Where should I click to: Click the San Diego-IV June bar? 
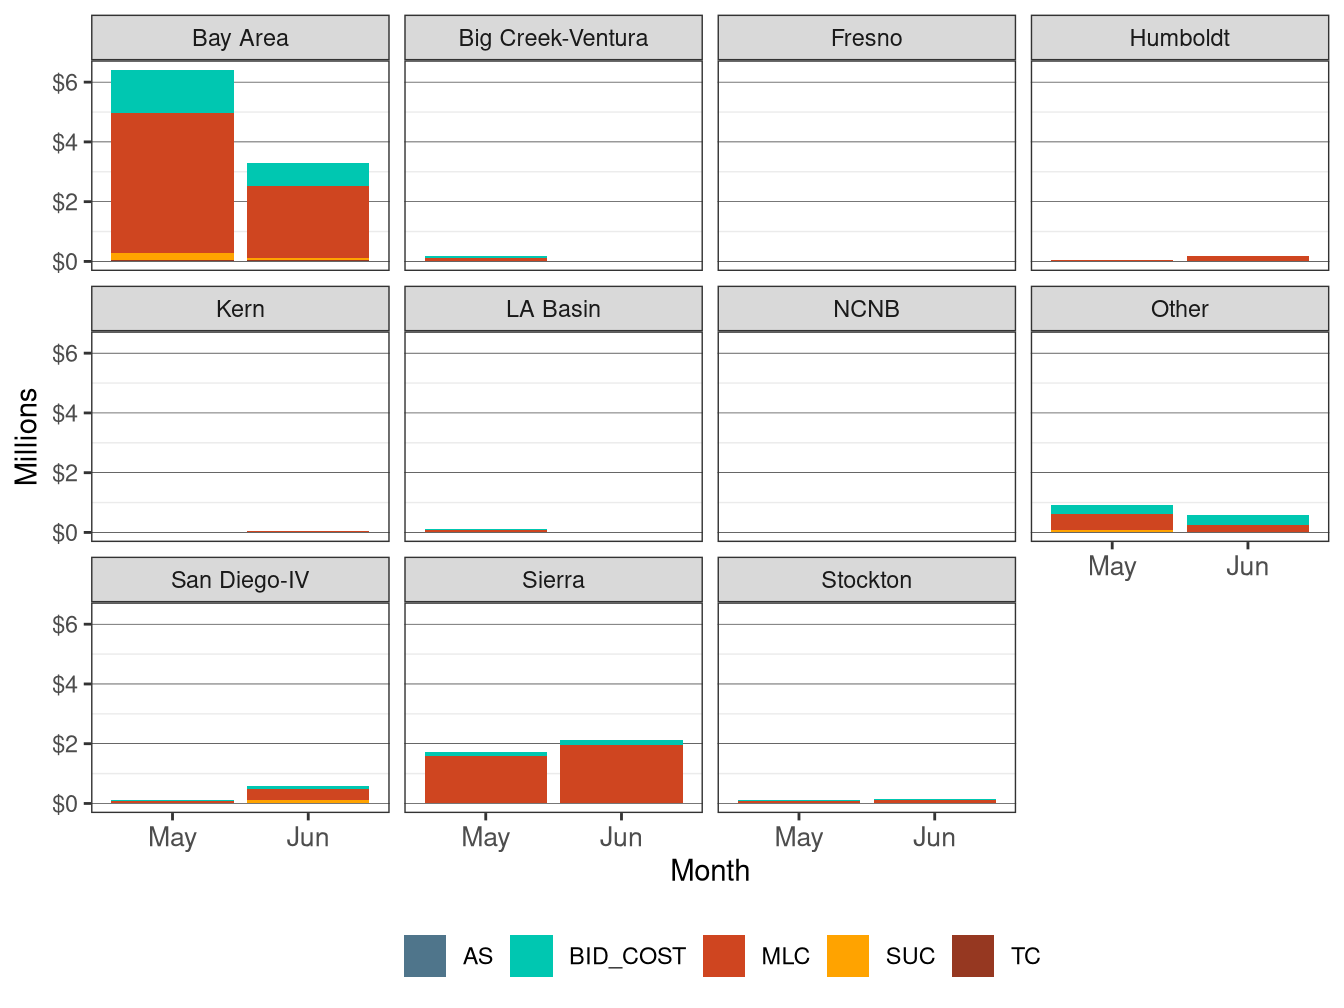point(308,795)
